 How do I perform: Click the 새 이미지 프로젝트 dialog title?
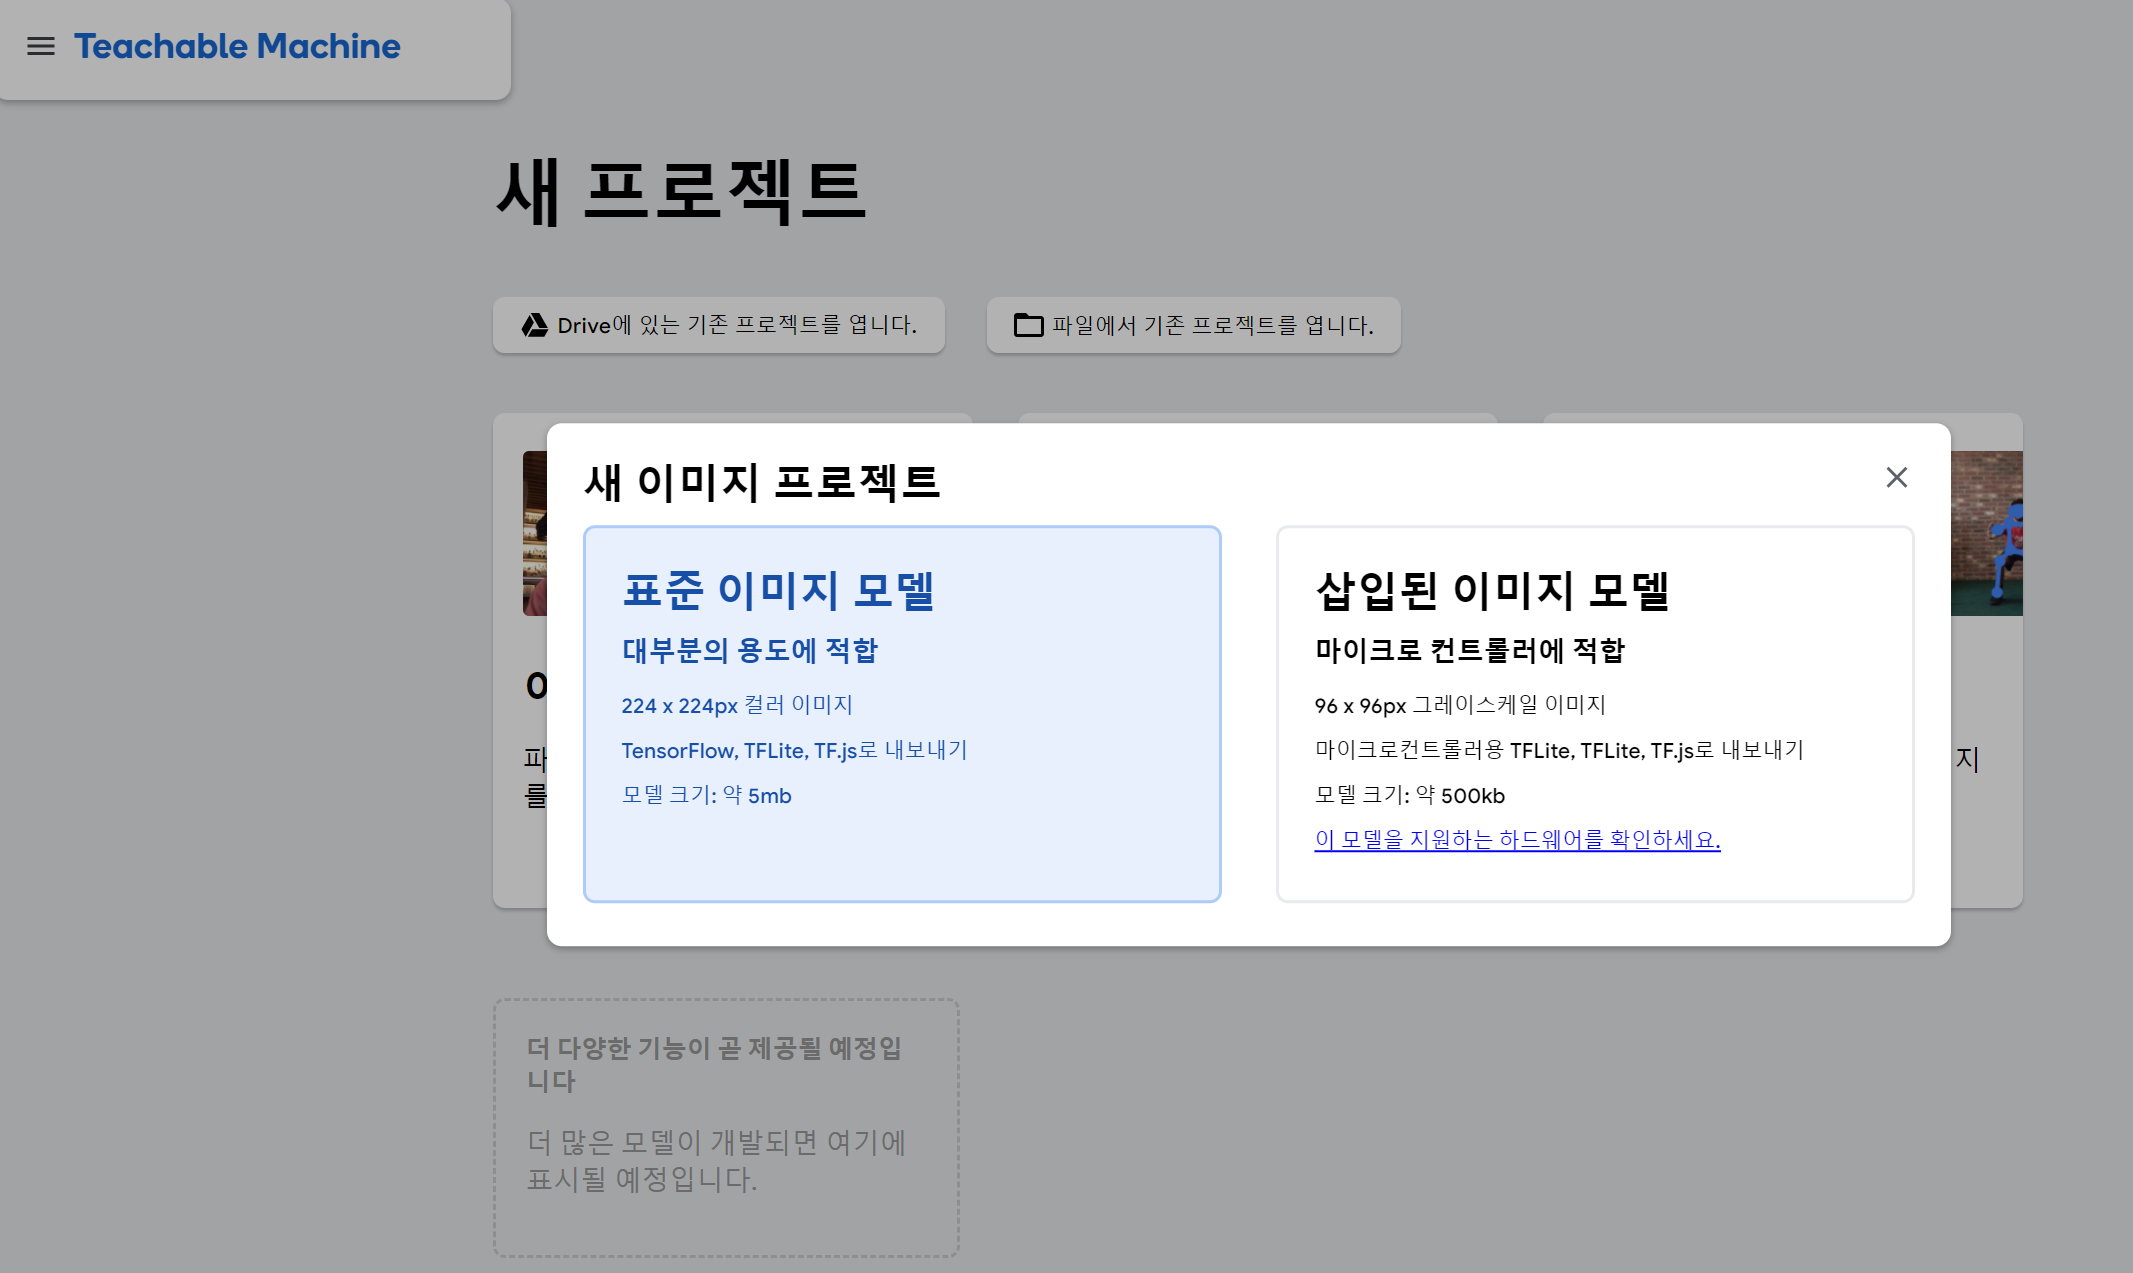coord(762,482)
